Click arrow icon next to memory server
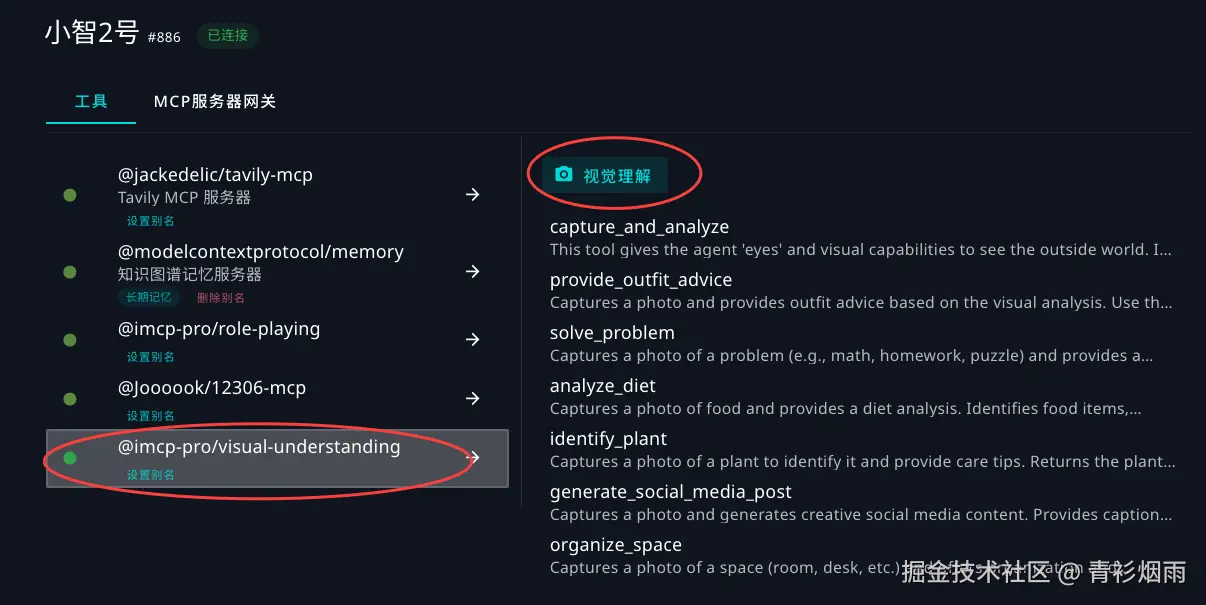The image size is (1206, 605). (x=473, y=272)
